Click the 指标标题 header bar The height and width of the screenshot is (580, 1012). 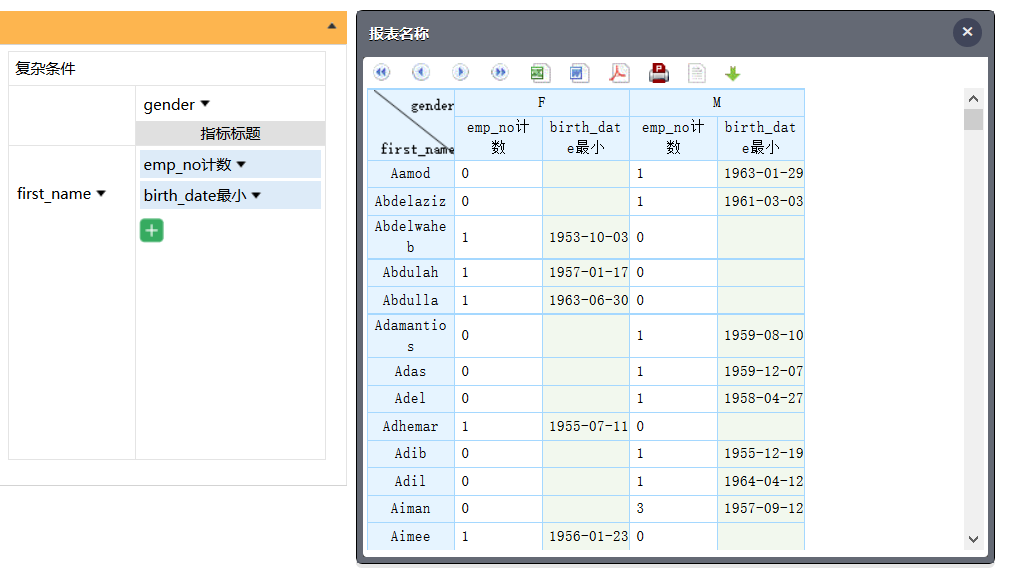click(x=230, y=133)
